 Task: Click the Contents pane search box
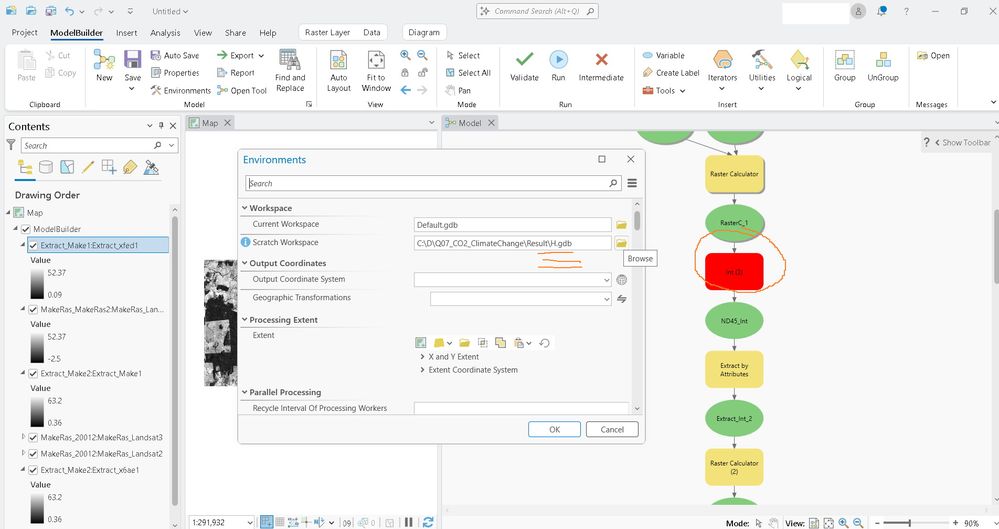99,145
